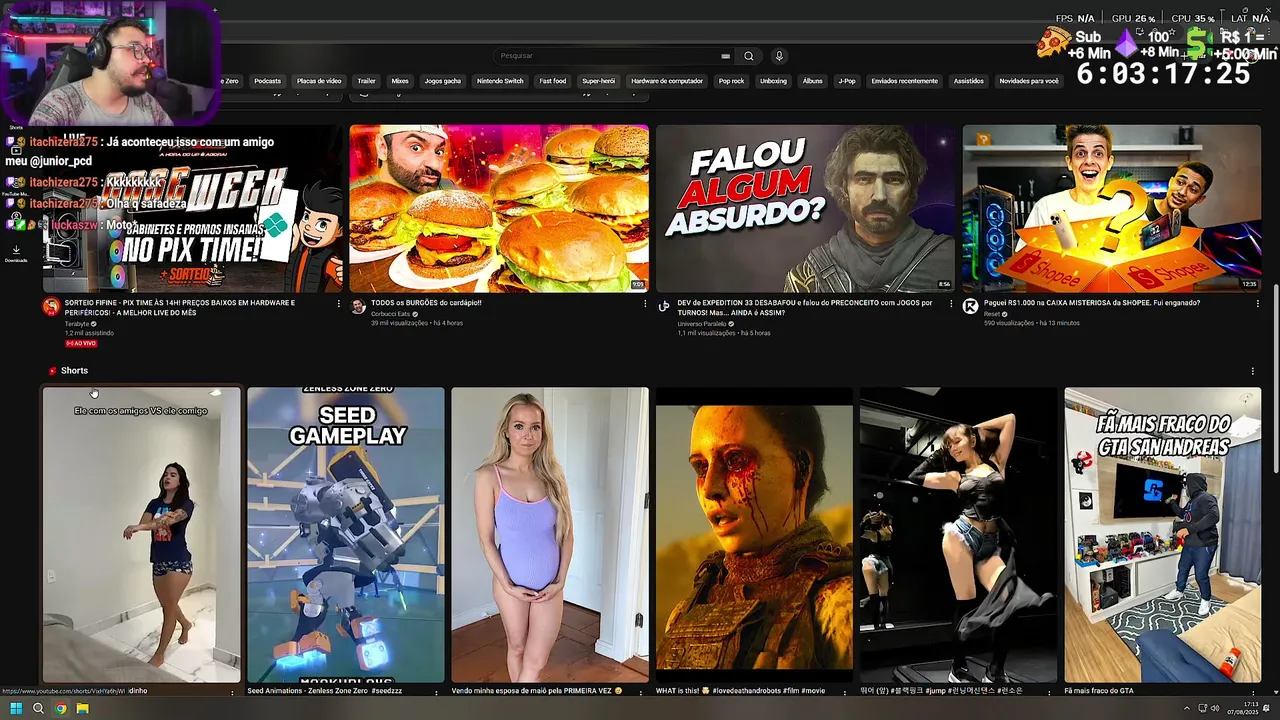Open Windows taskbar search
The height and width of the screenshot is (720, 1280).
pyautogui.click(x=38, y=708)
